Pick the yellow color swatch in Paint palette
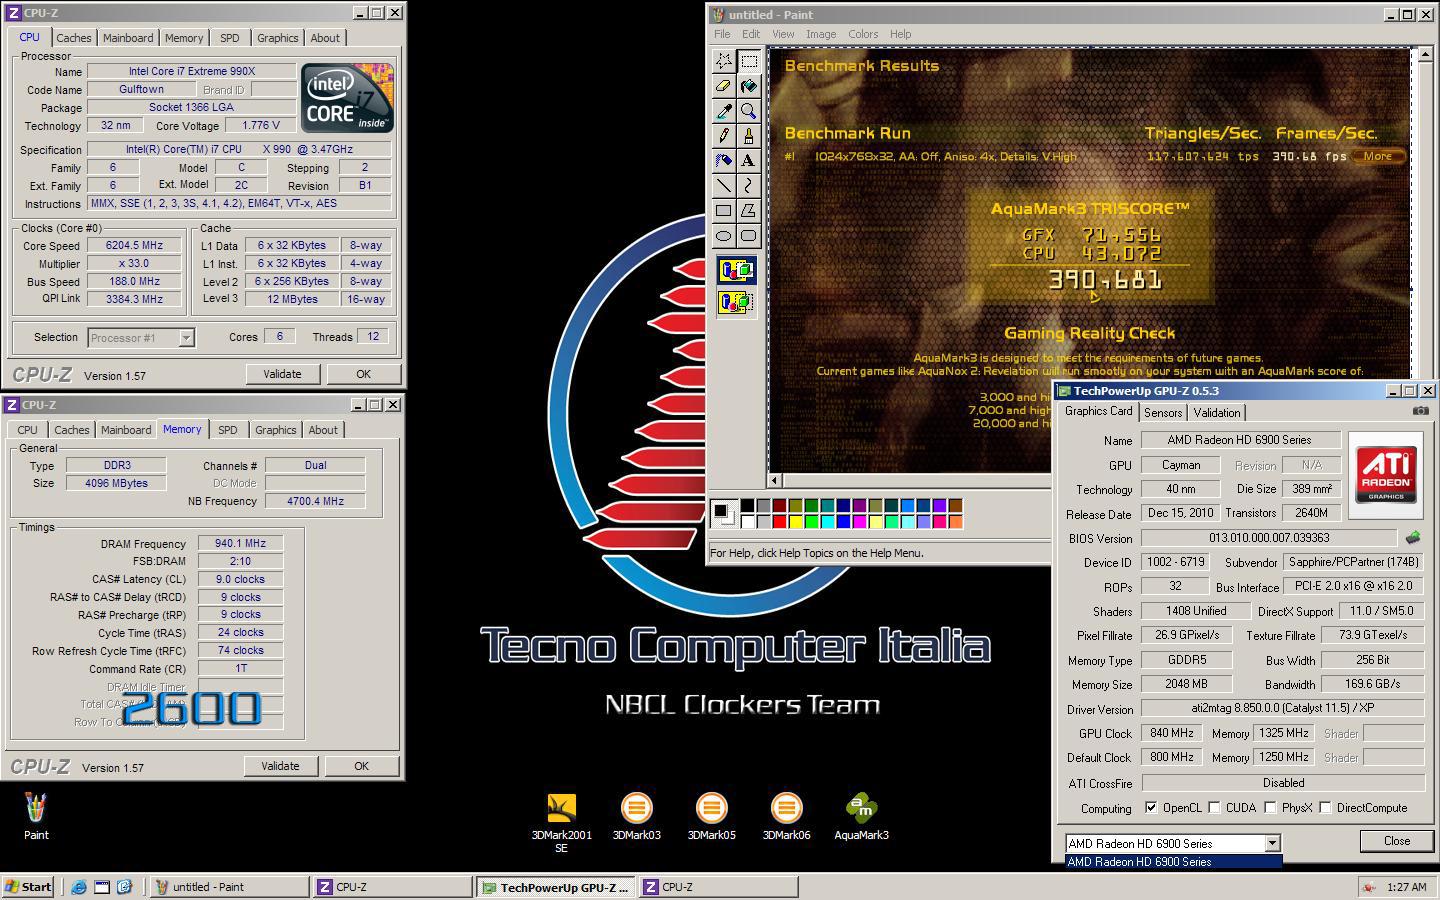 (x=795, y=521)
